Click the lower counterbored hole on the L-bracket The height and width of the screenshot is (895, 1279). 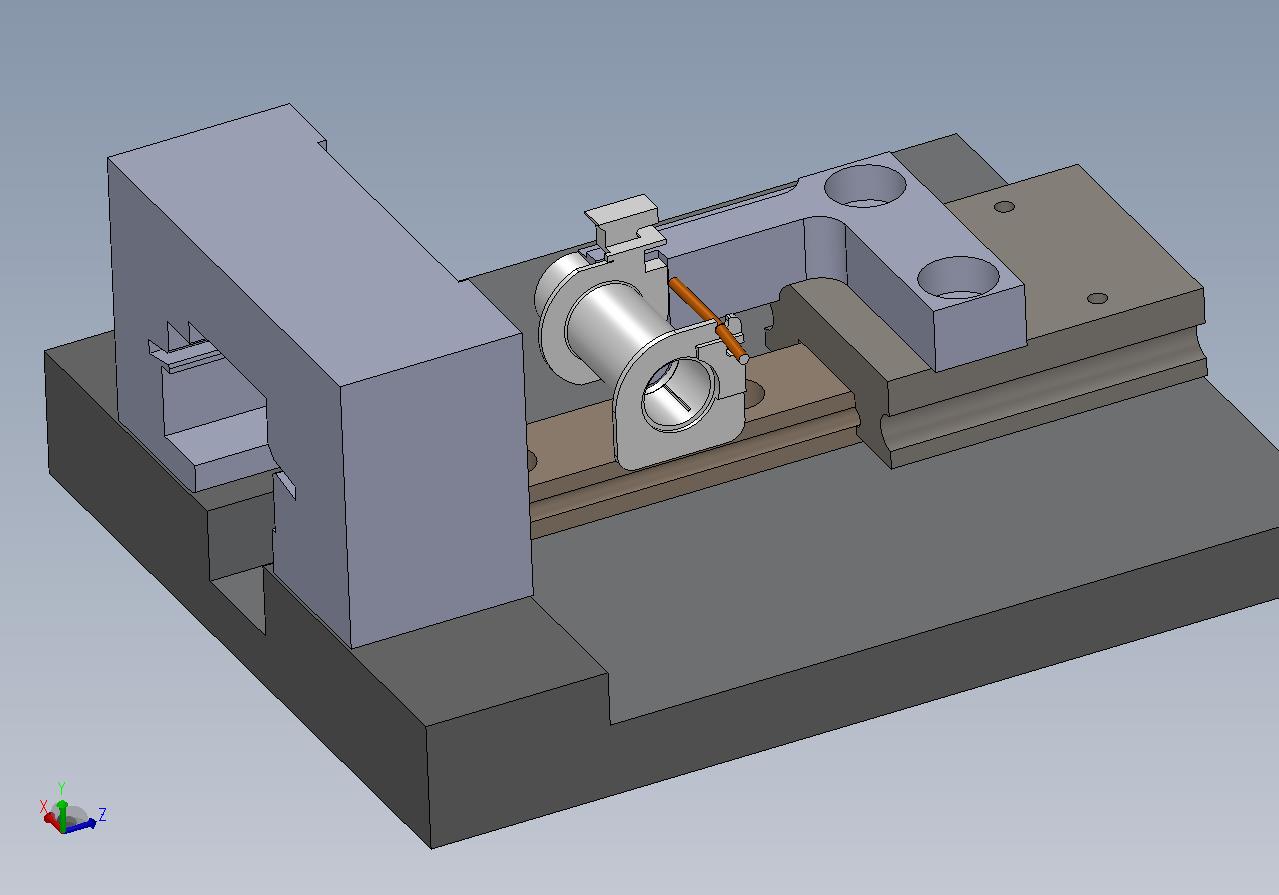[958, 279]
